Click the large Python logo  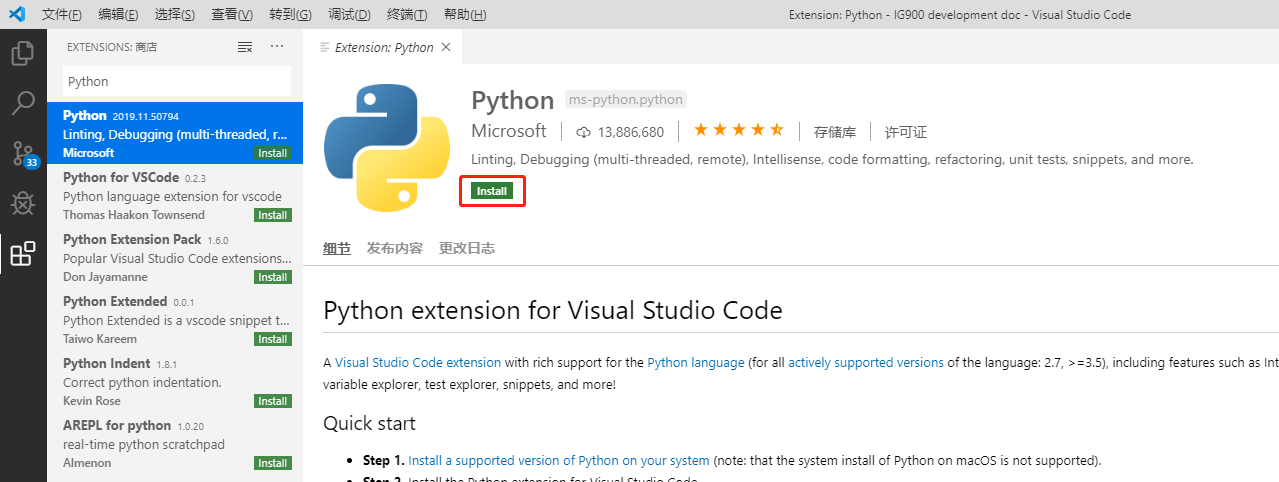click(x=387, y=148)
